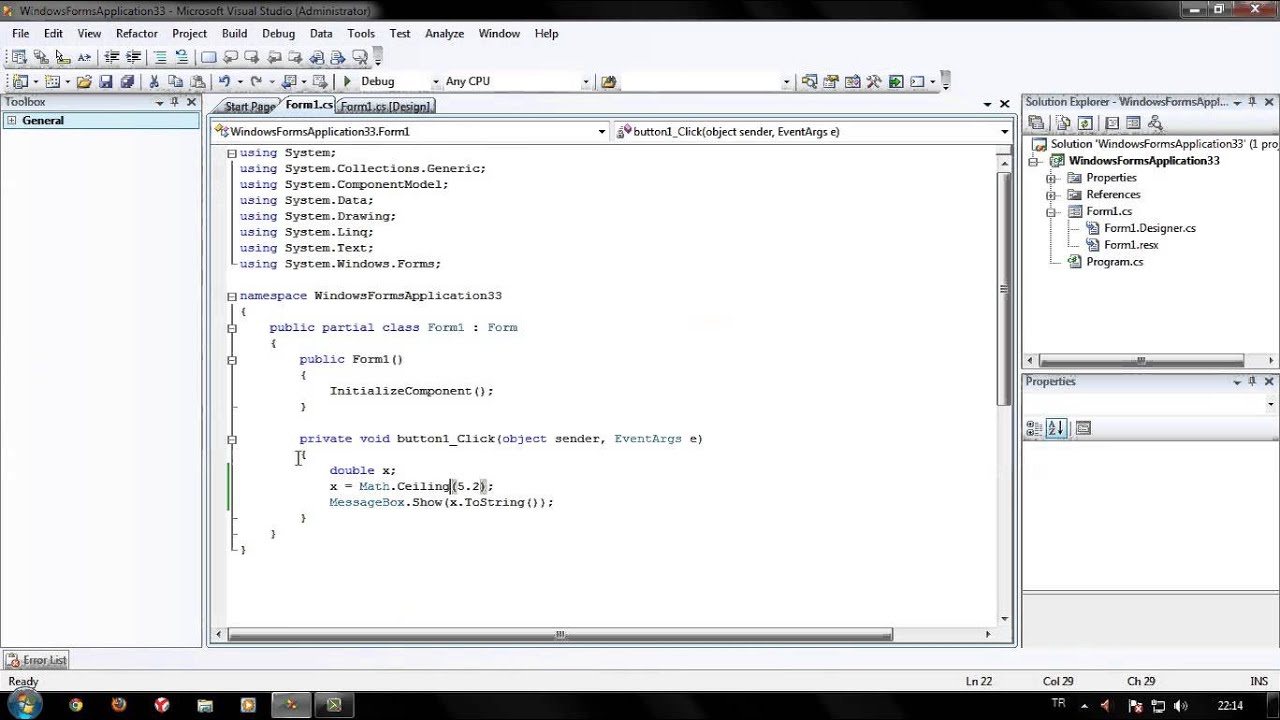This screenshot has height=720, width=1280.
Task: Click Property Pages icon in Properties panel
Action: [1083, 428]
